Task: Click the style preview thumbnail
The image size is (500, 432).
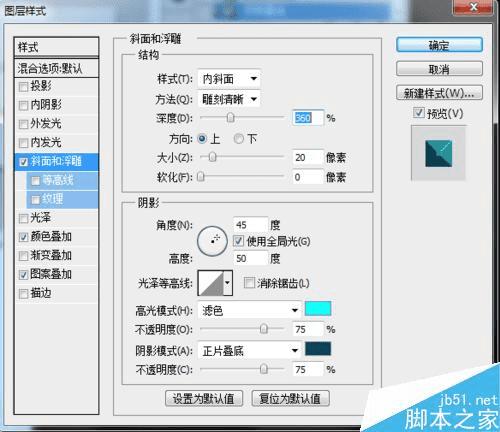Action: [438, 153]
